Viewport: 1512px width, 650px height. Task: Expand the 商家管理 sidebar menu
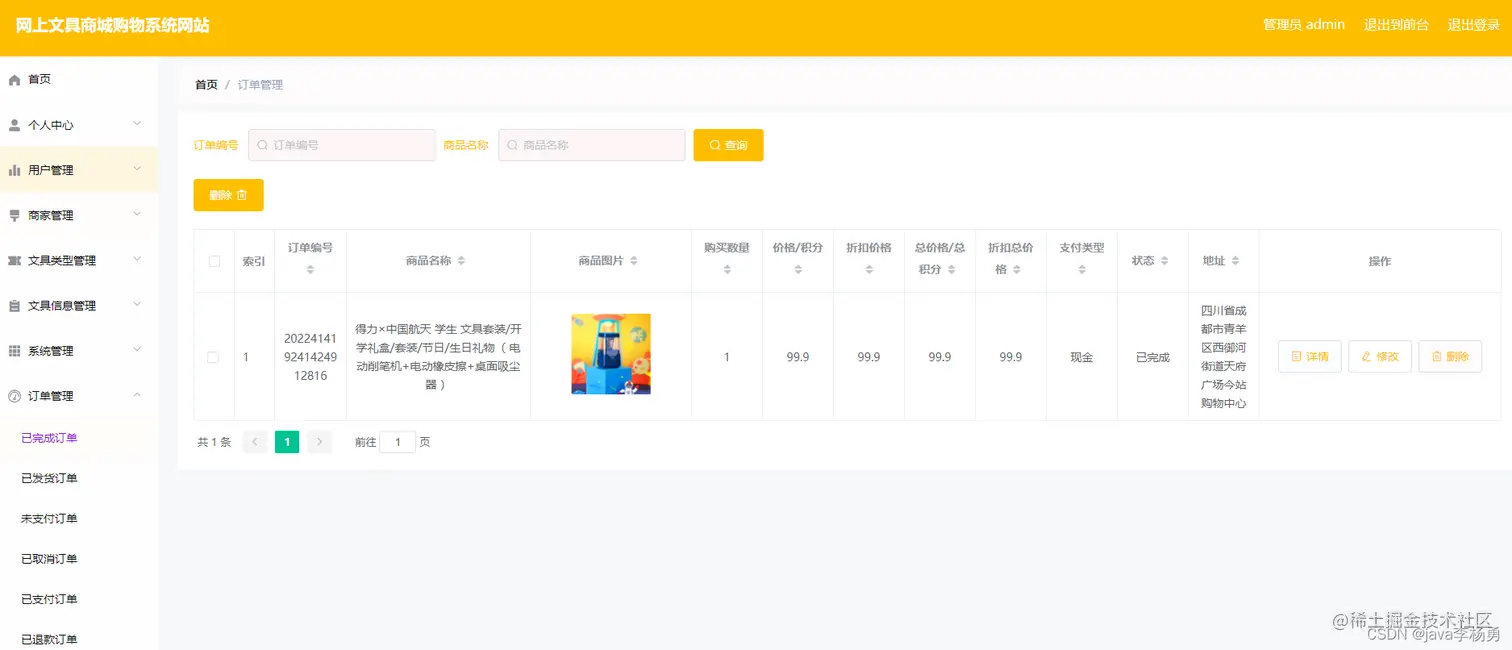[x=137, y=214]
